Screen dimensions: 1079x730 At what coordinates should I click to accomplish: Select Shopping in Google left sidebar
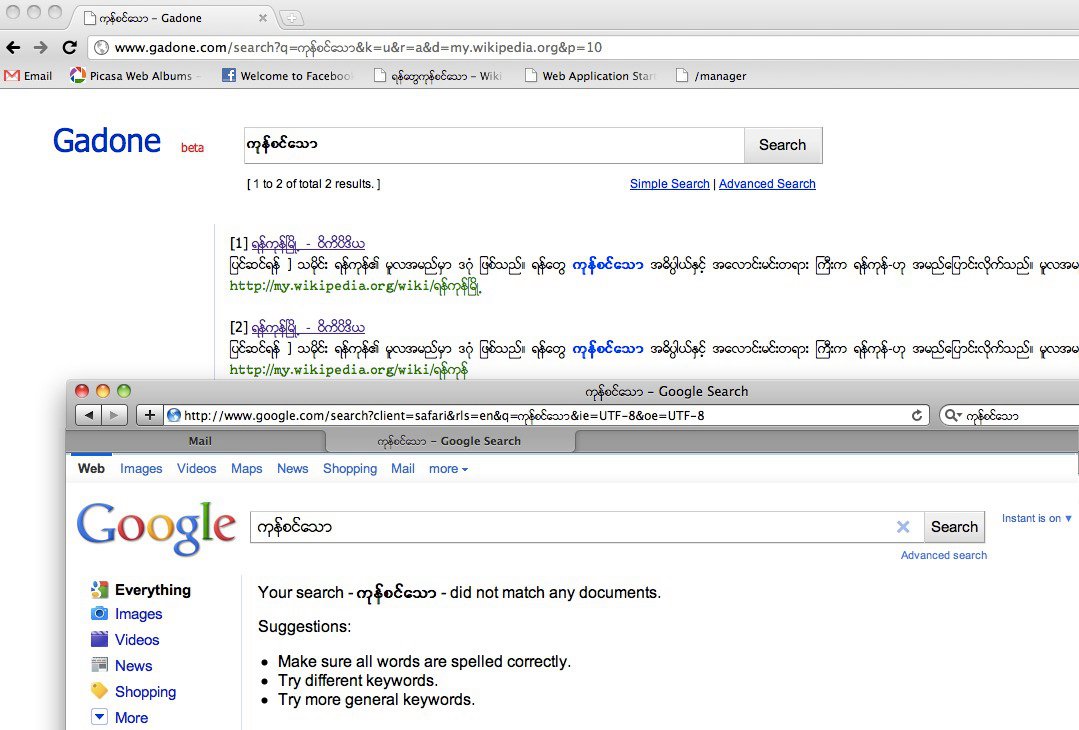tap(133, 691)
